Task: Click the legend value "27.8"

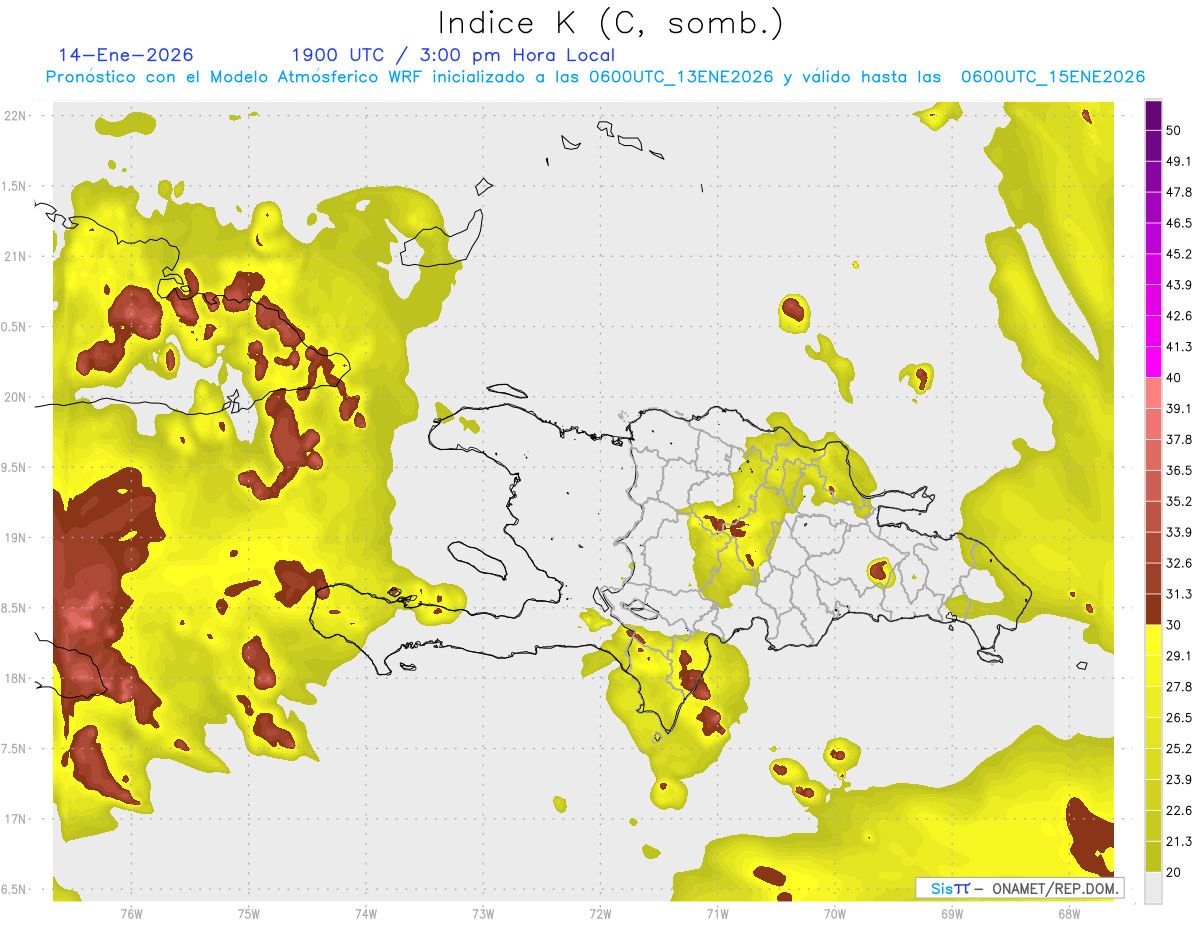Action: (1179, 687)
